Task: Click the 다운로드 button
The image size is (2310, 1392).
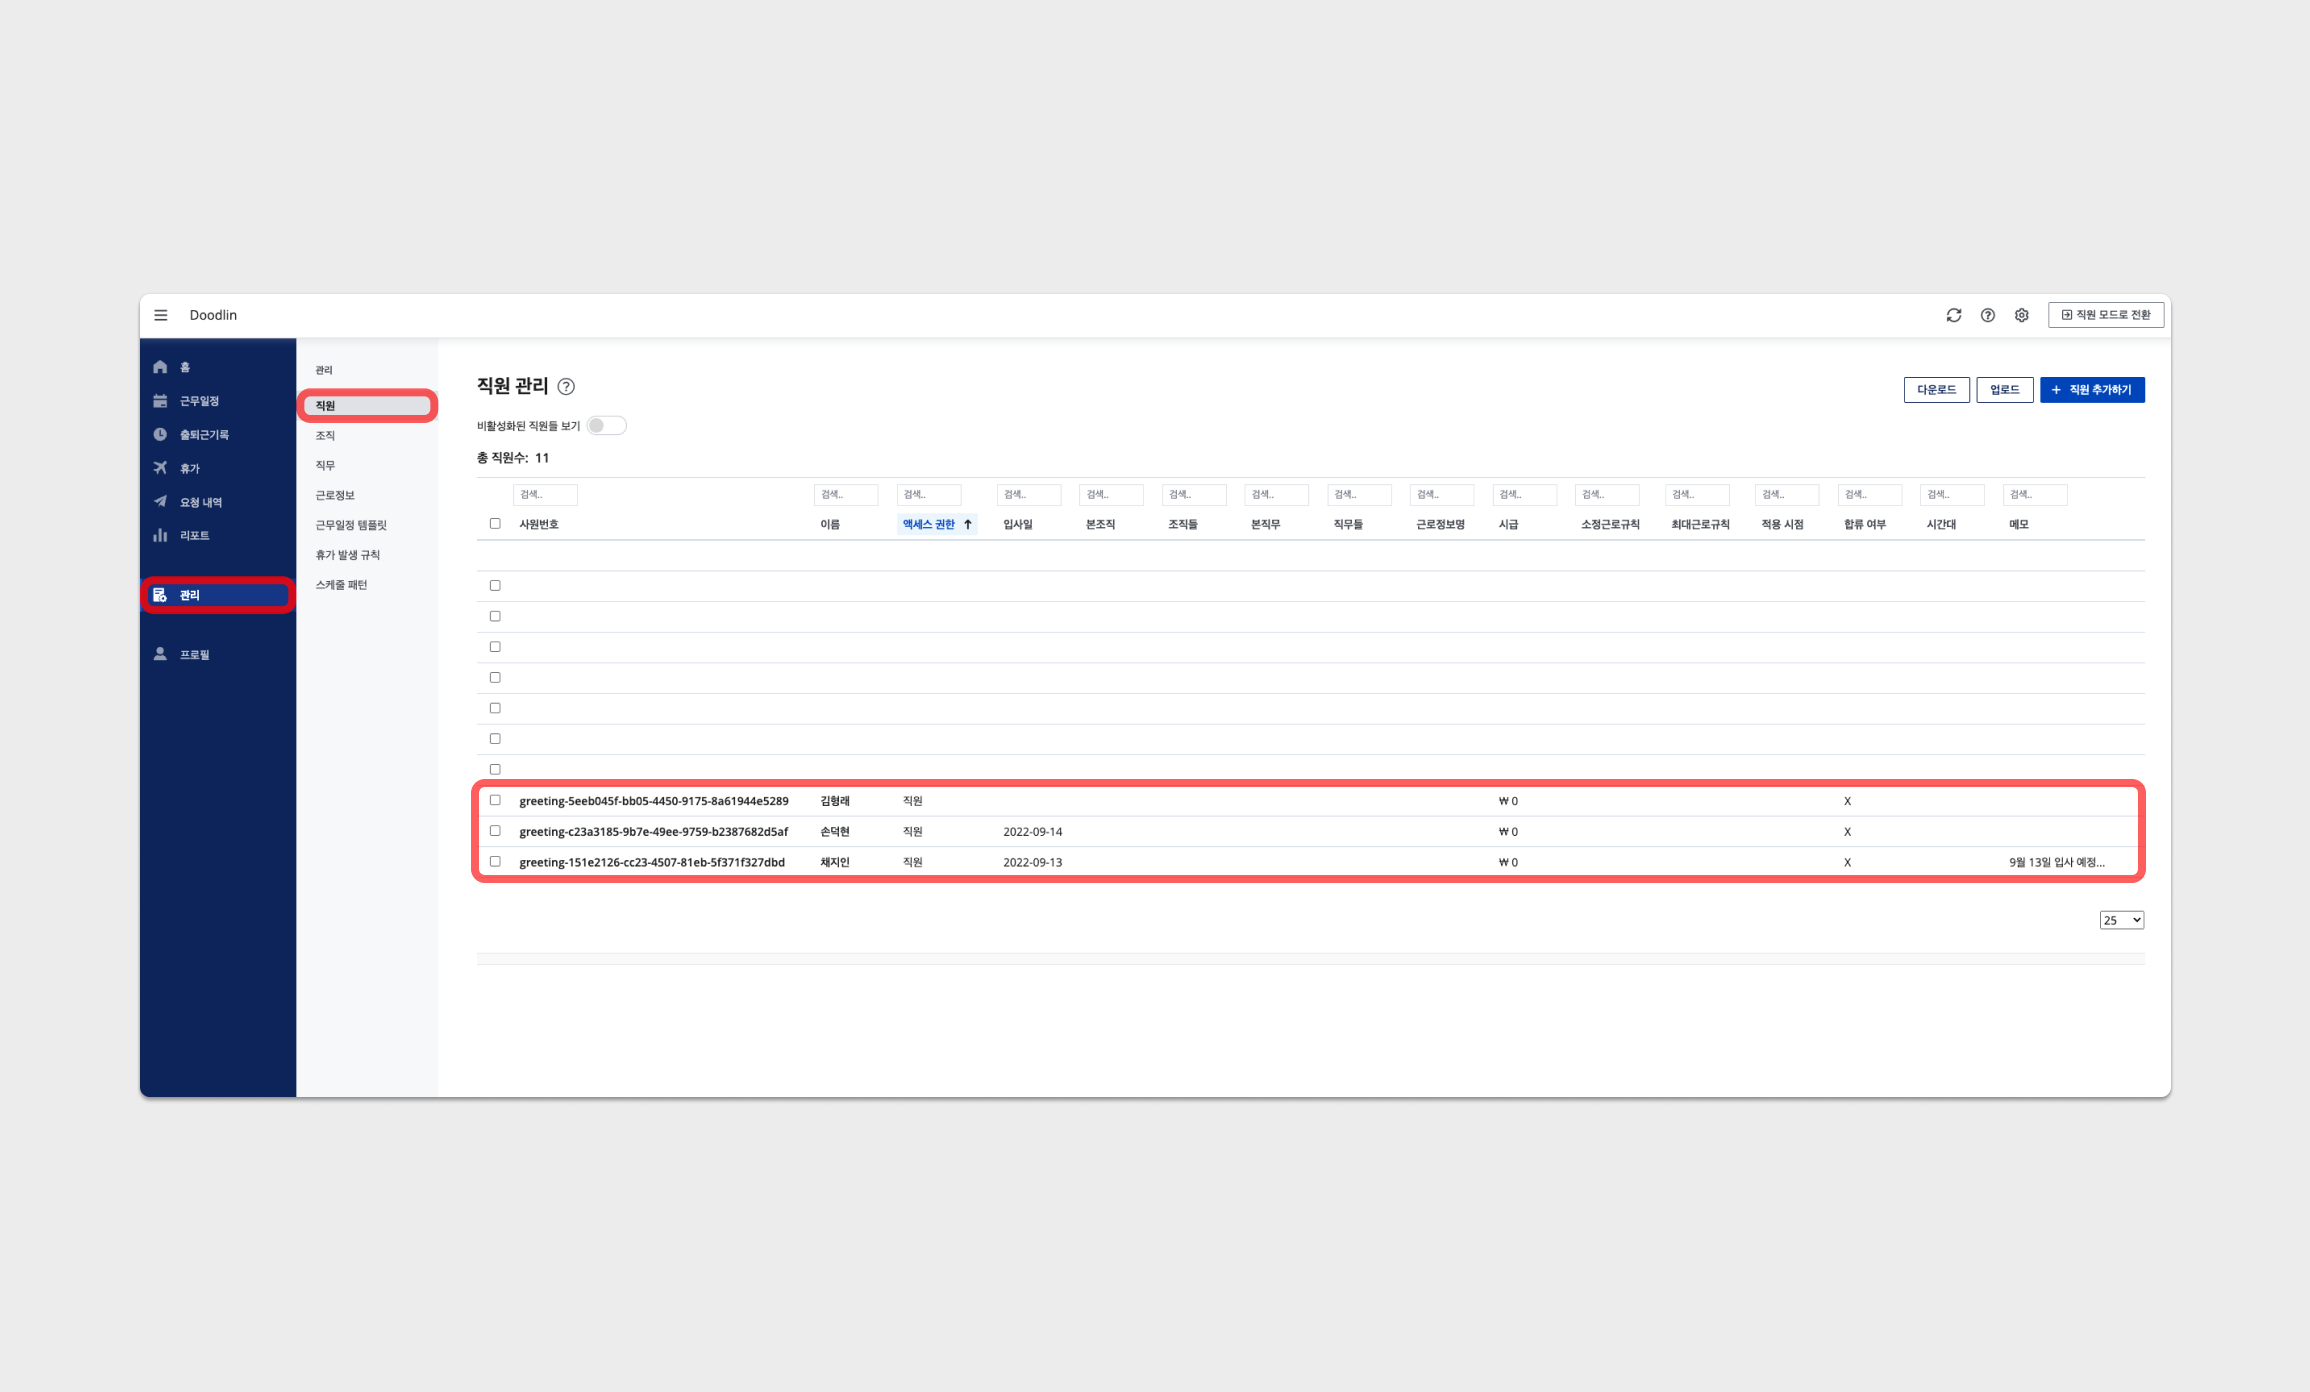Action: [x=1936, y=390]
